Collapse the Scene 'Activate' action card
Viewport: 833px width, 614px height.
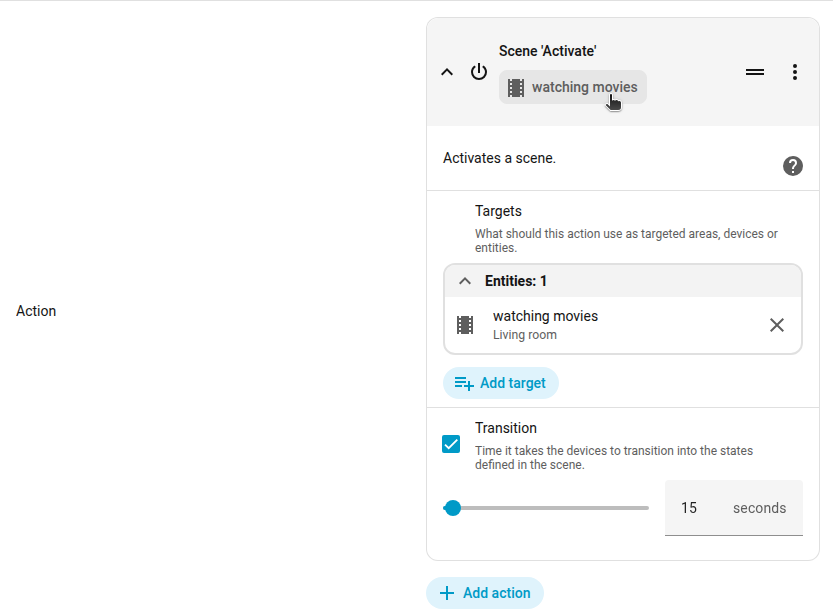(446, 71)
